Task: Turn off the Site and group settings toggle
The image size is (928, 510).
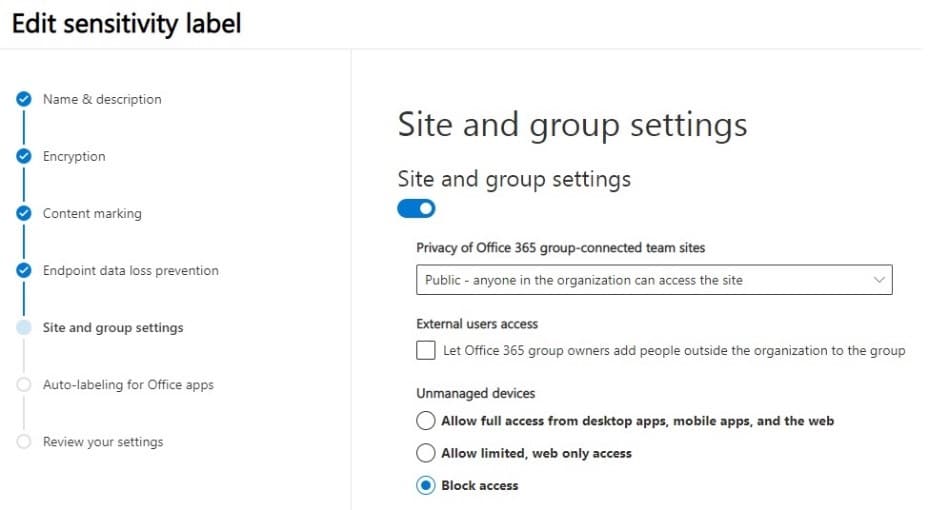Action: 416,208
